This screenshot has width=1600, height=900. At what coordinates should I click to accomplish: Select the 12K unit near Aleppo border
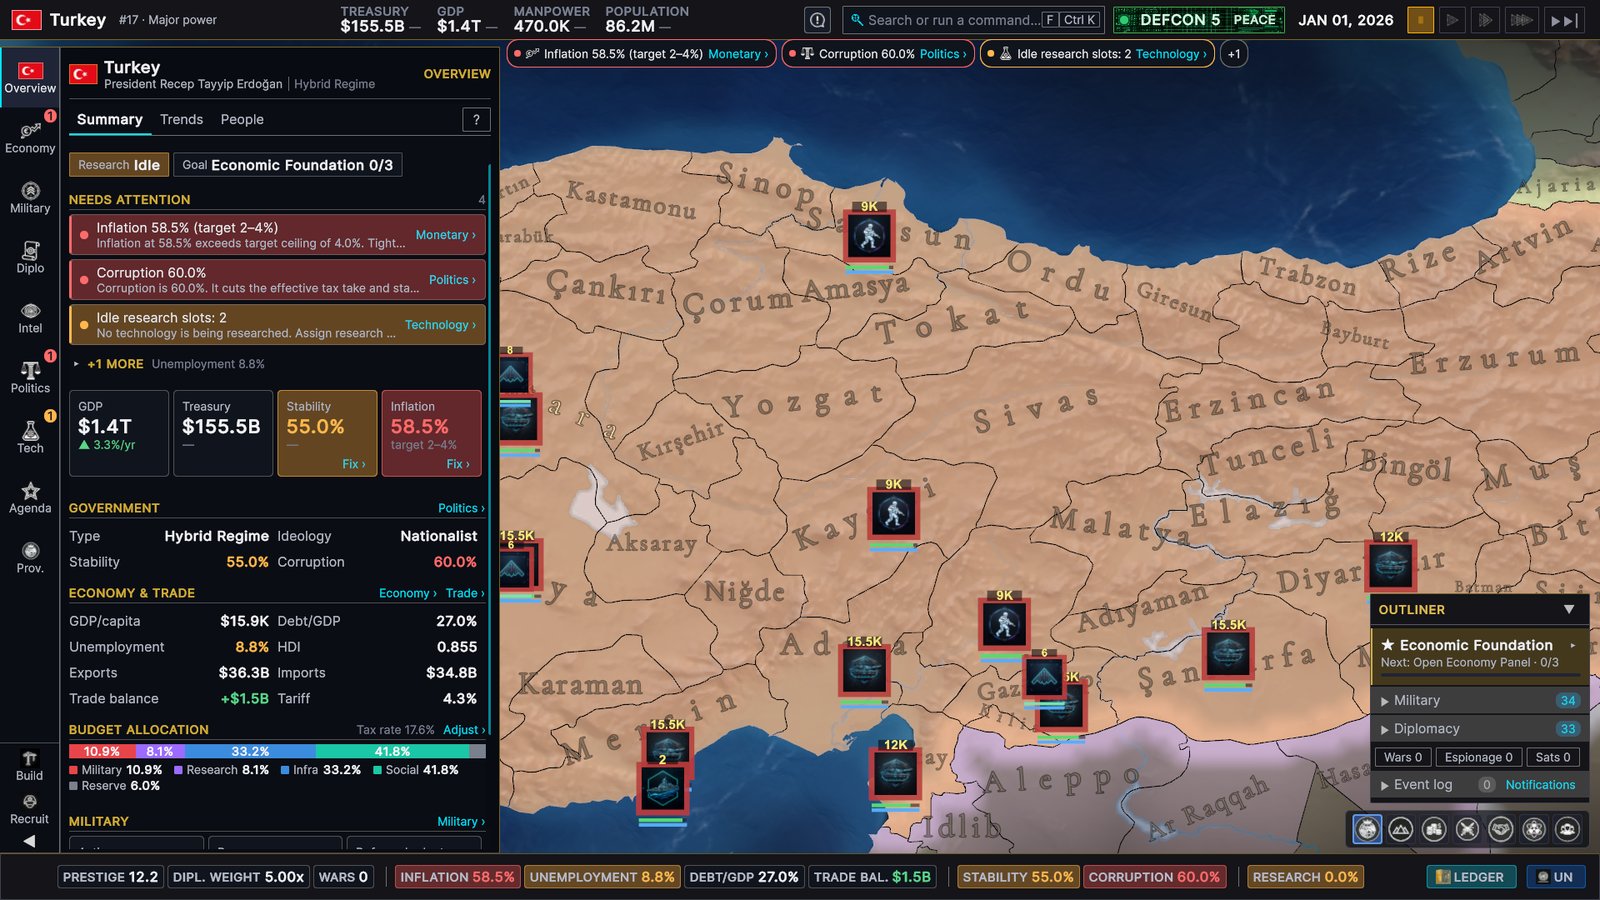895,775
